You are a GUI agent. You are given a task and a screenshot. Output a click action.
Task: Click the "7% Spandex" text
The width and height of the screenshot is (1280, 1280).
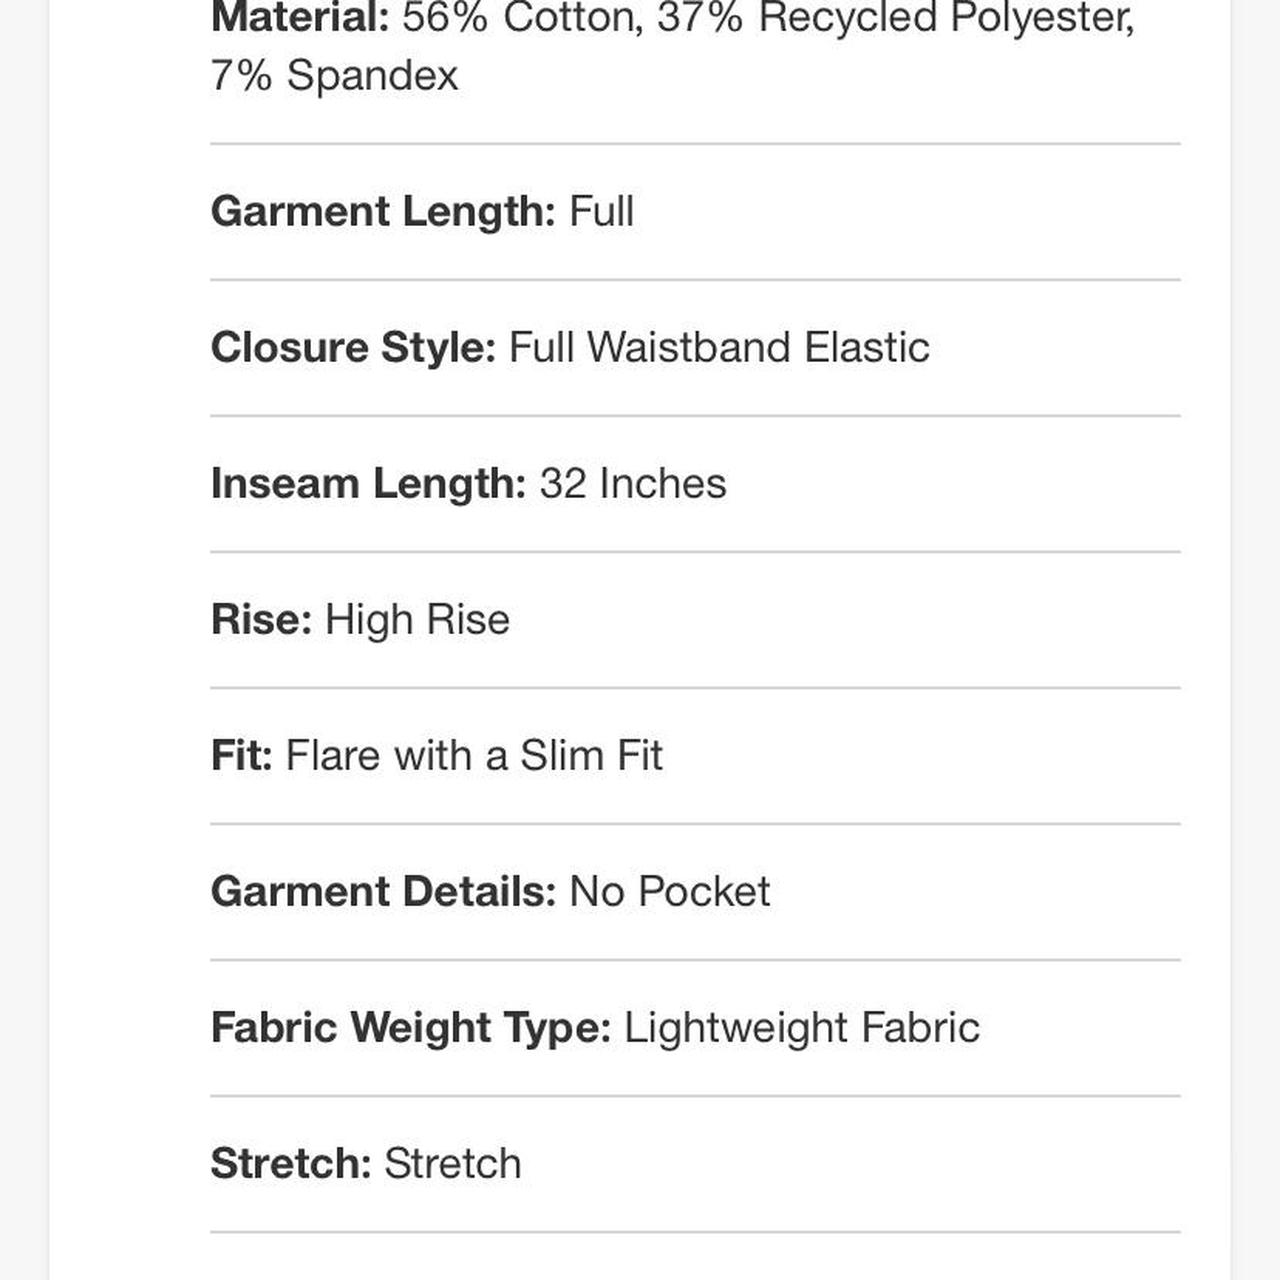[x=334, y=76]
